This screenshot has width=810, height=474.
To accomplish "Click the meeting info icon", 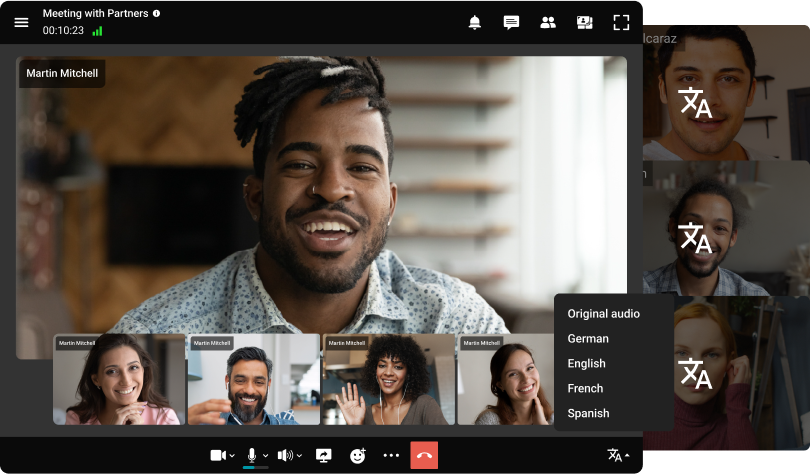I will (x=156, y=14).
